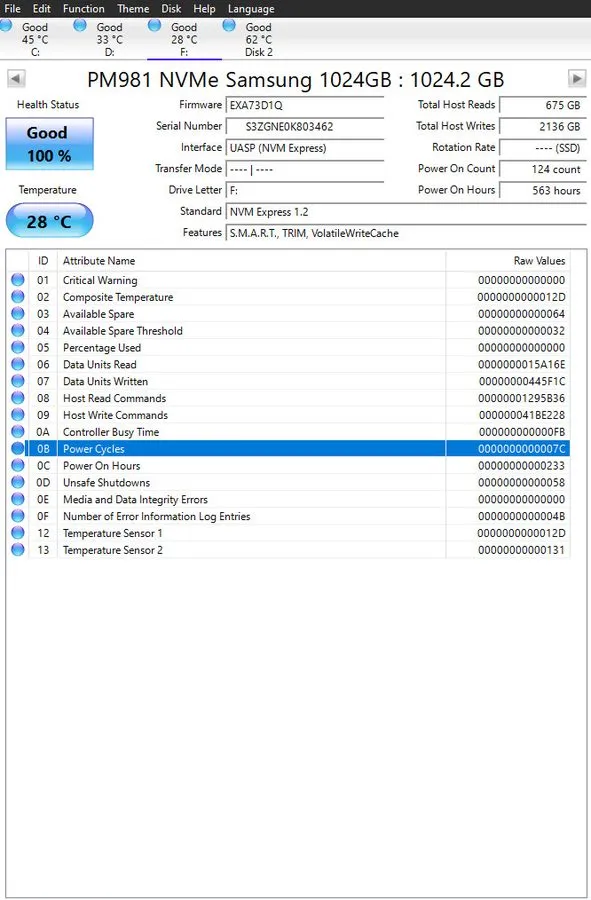
Task: Select the Percentage Used attribute name
Action: 102,348
